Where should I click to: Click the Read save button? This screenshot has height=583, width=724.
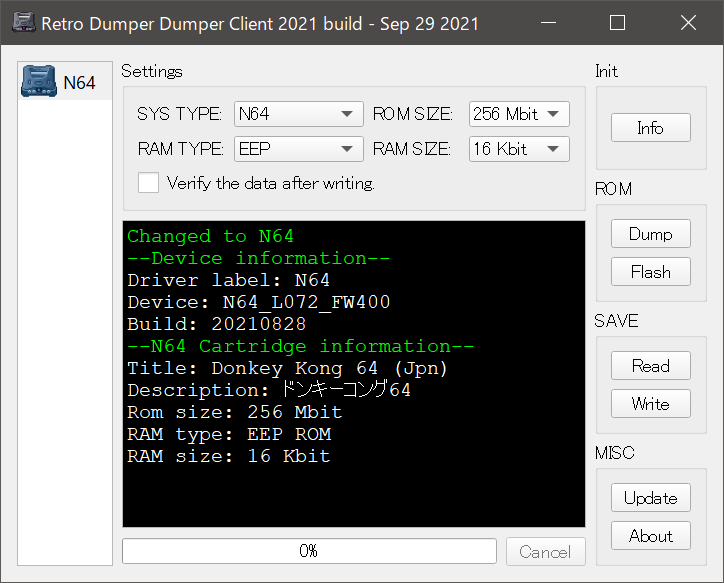651,366
